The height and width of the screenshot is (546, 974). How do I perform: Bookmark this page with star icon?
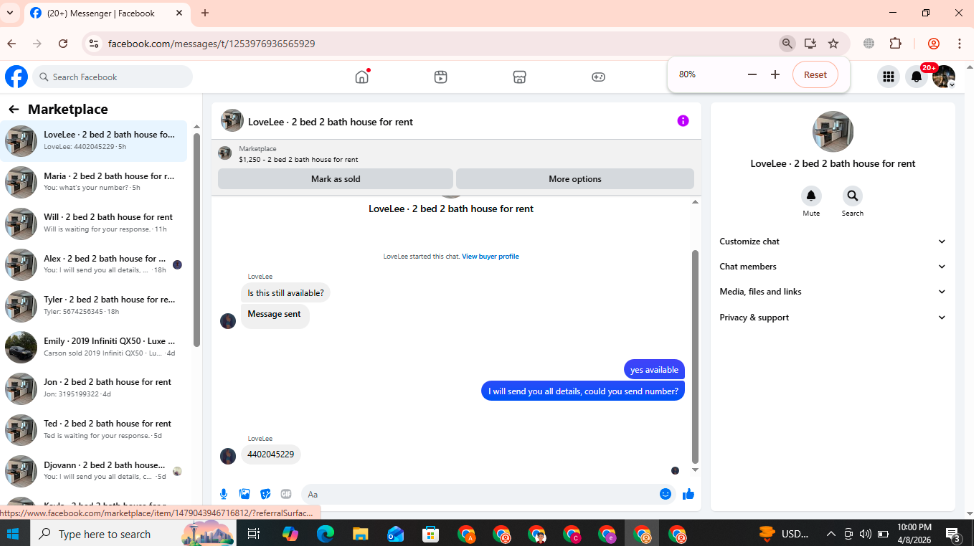[x=833, y=43]
